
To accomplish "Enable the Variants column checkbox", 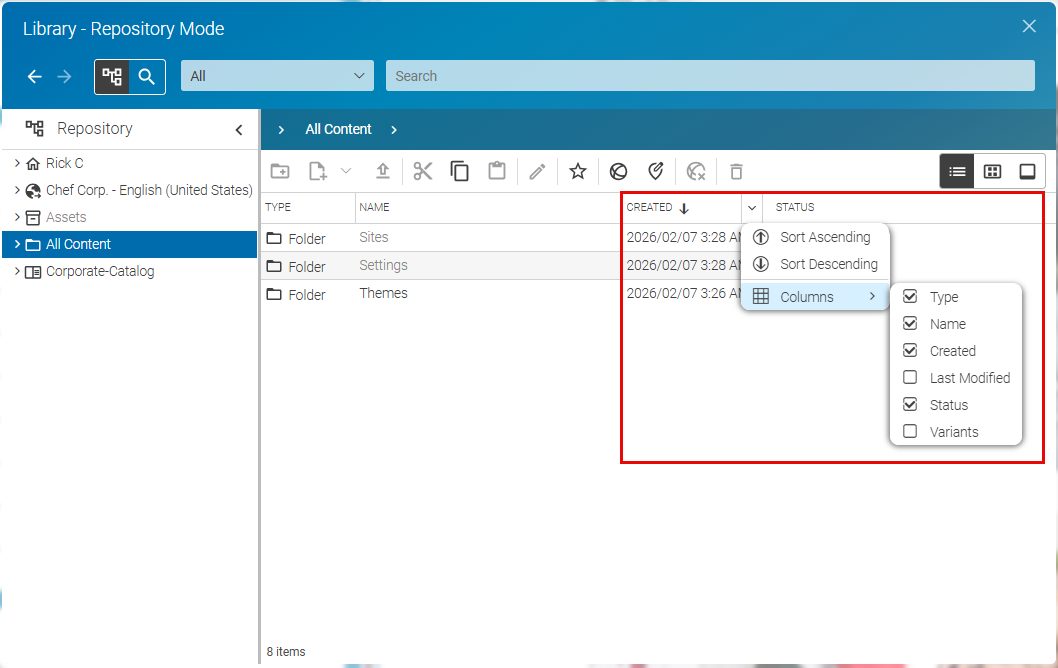I will pos(910,432).
